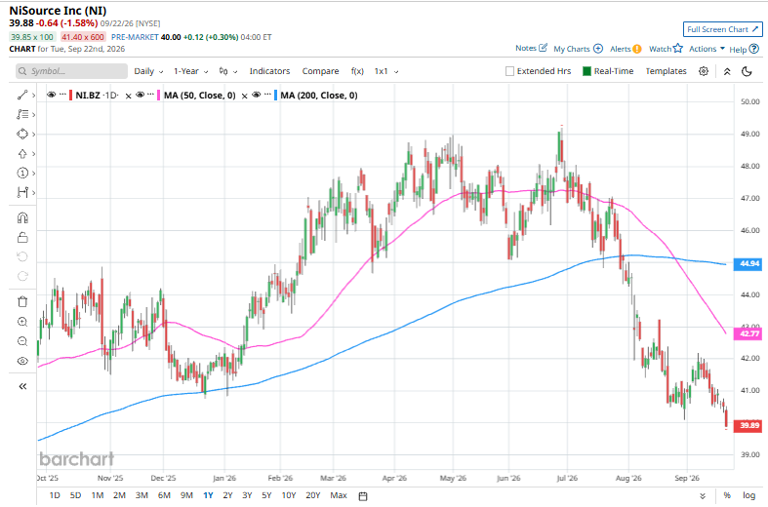The image size is (768, 507).
Task: Collapse the chart header with up chevrons
Action: [727, 72]
